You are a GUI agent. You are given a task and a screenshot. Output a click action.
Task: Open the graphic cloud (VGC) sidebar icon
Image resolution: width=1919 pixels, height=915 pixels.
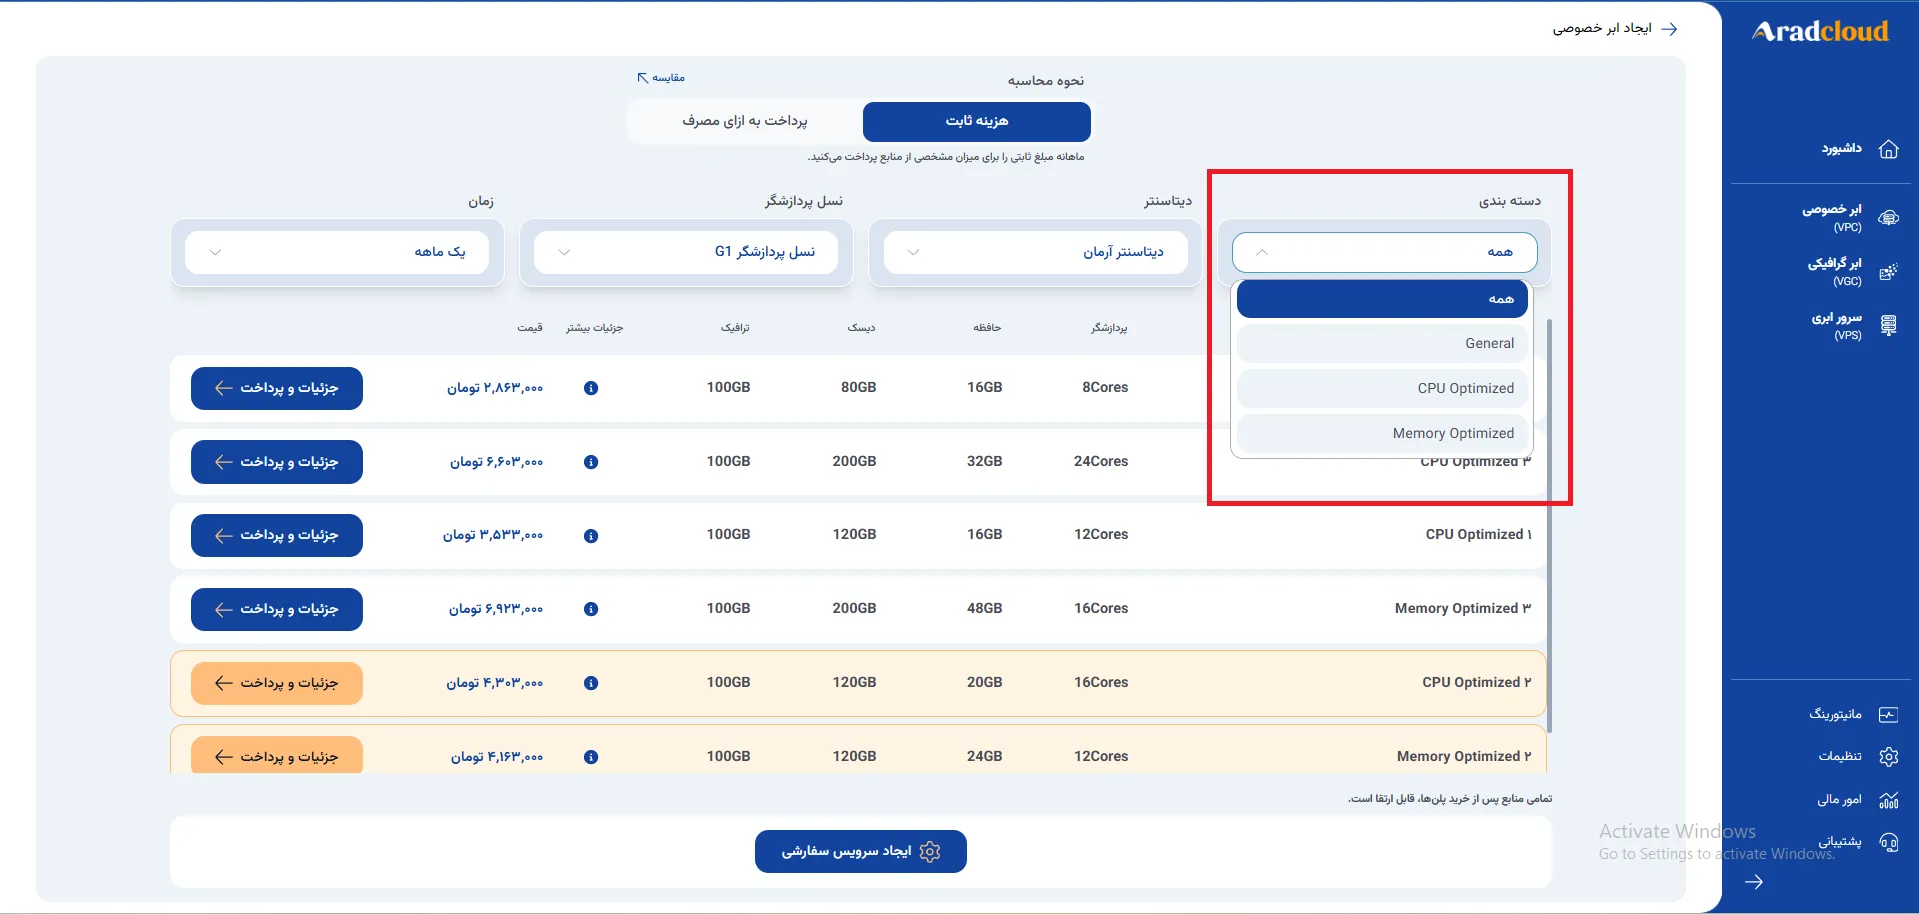(1888, 272)
